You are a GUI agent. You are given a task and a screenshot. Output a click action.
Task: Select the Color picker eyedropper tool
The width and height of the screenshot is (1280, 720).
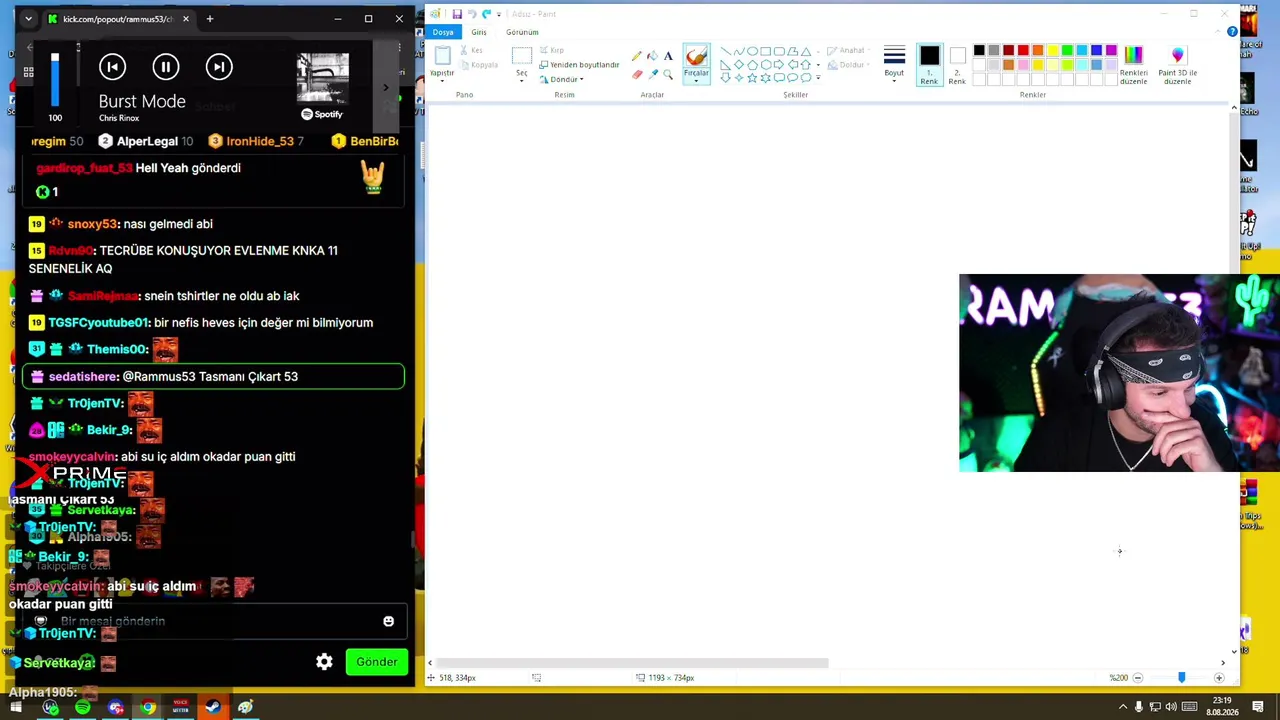pos(652,74)
